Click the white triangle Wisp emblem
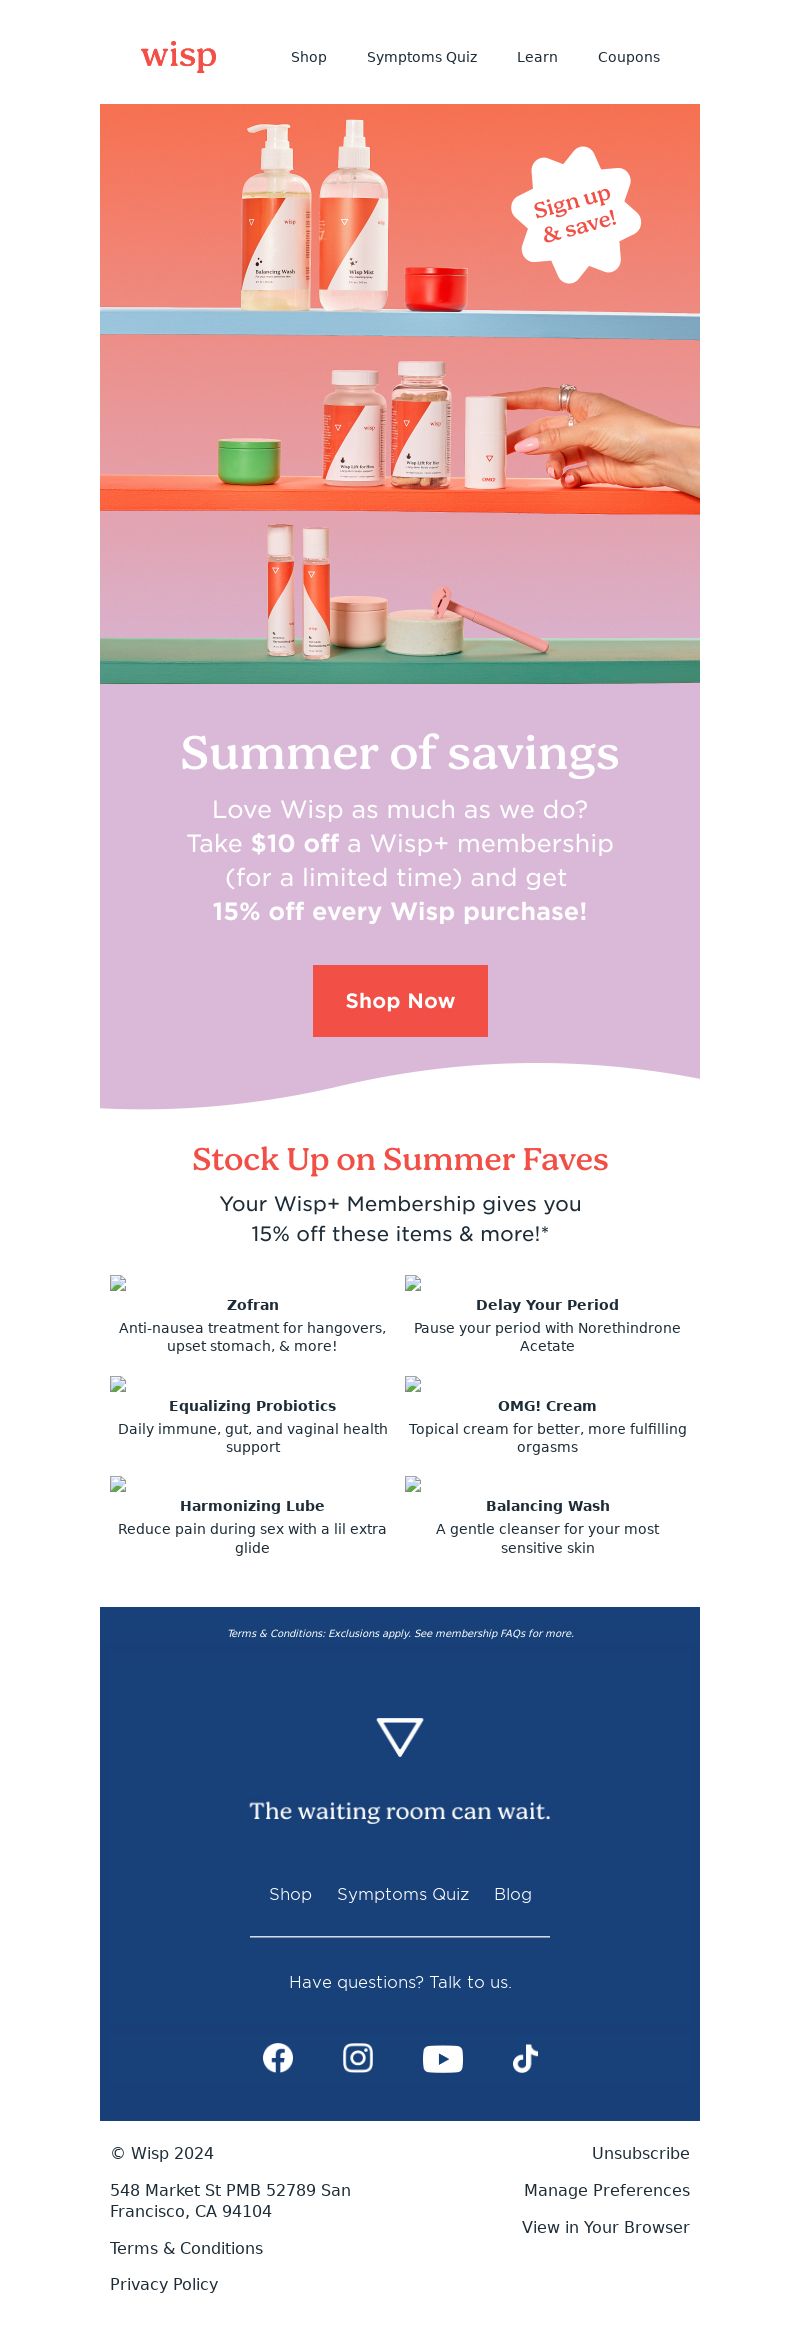 (400, 1737)
